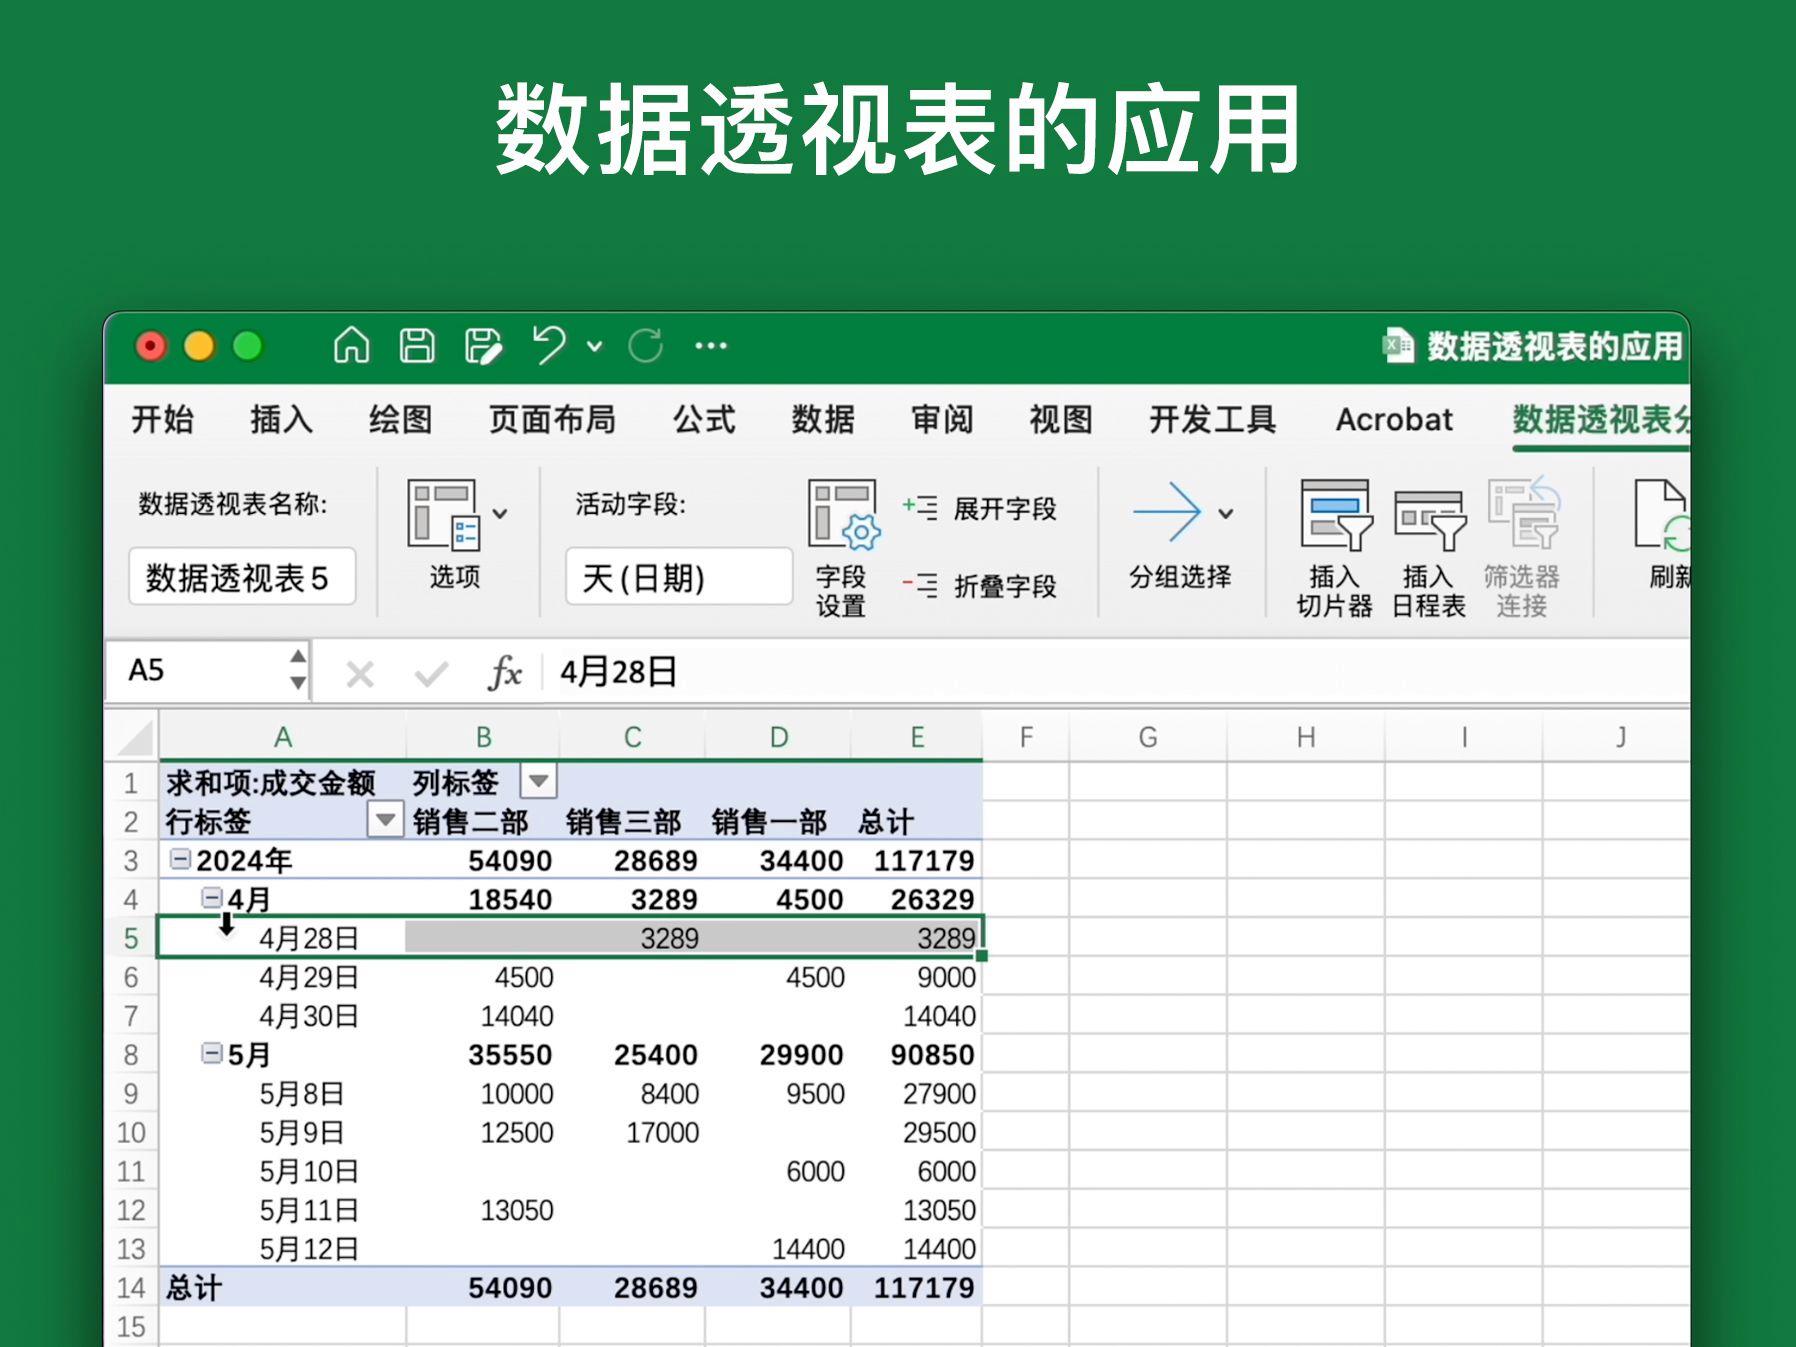This screenshot has height=1347, width=1796.
Task: Open 字段设置 field settings
Action: 843,546
